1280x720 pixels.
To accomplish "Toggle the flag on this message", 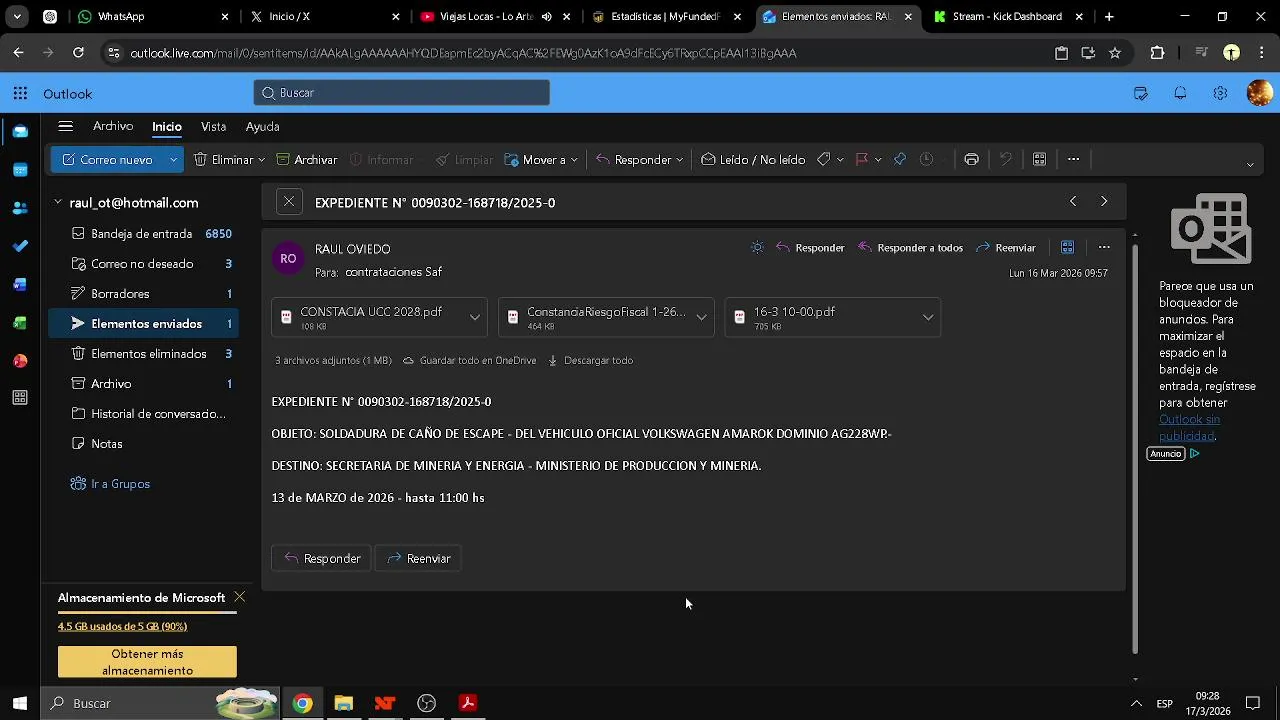I will point(861,160).
